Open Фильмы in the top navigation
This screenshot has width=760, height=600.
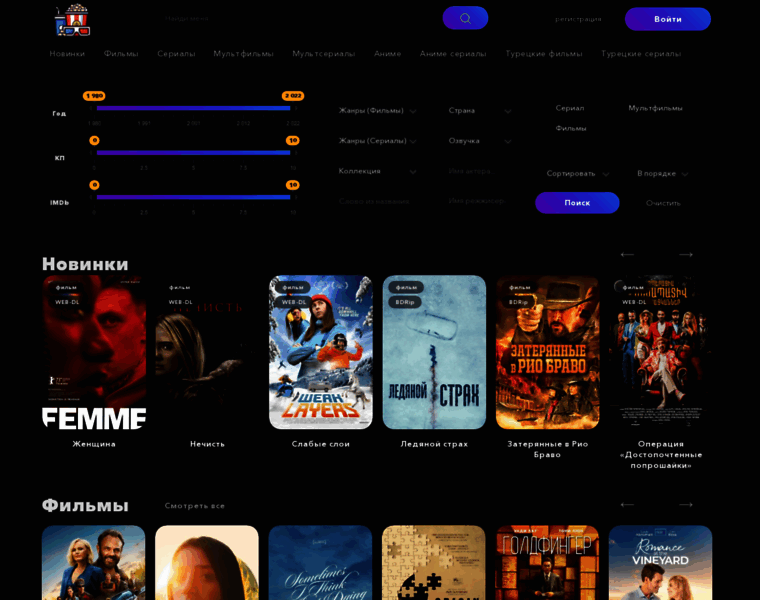tap(121, 54)
